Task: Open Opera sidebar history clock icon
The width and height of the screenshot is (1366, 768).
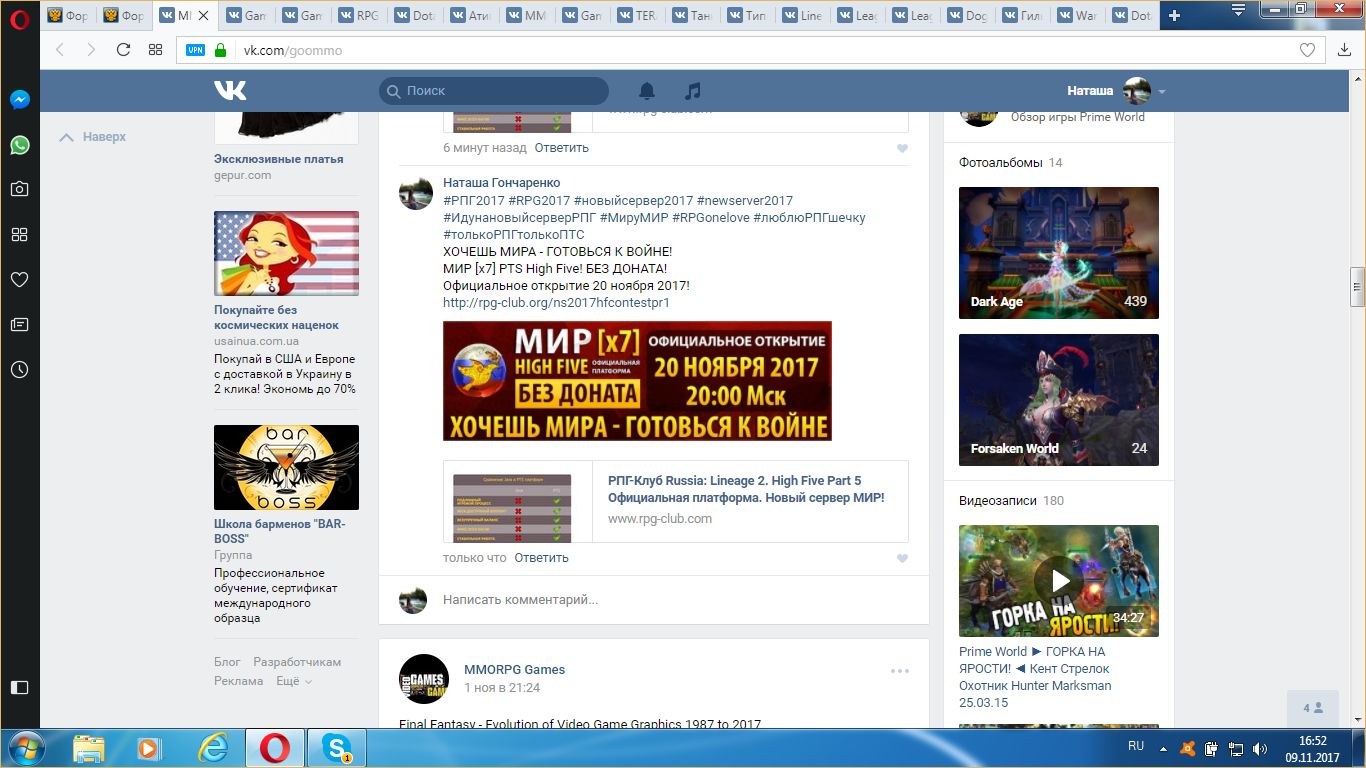Action: [x=19, y=370]
